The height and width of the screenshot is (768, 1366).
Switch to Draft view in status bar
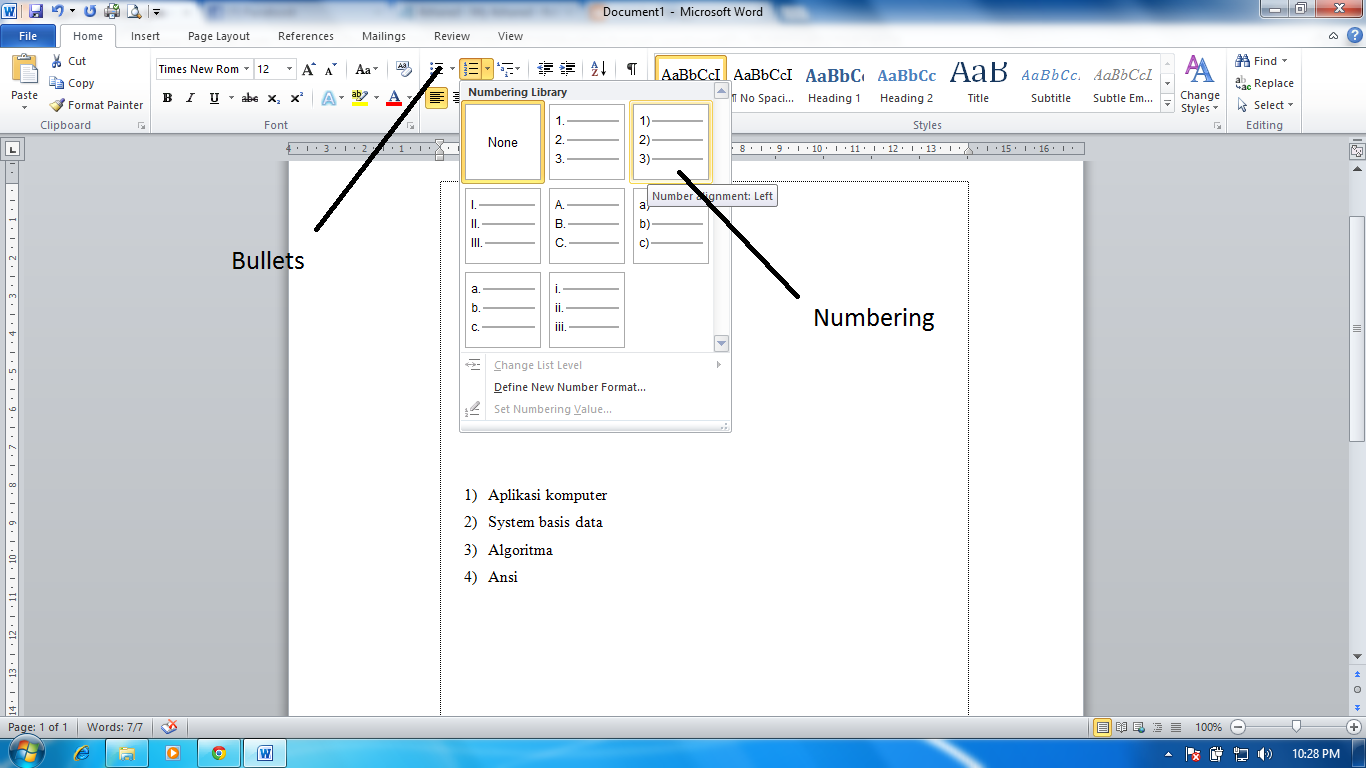[x=1176, y=727]
